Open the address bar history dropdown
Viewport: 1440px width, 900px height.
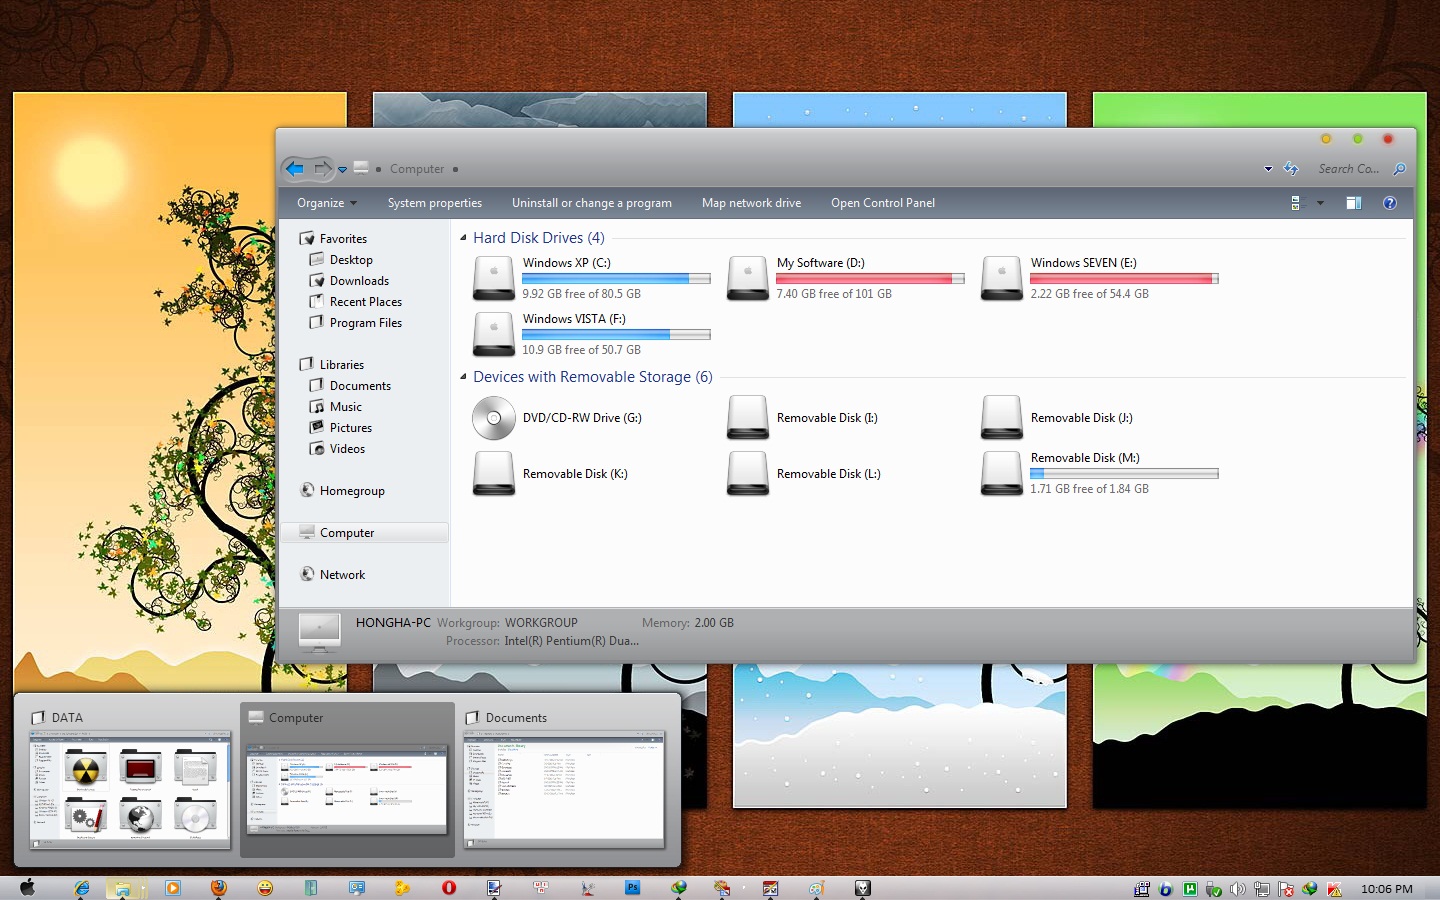coord(1268,169)
